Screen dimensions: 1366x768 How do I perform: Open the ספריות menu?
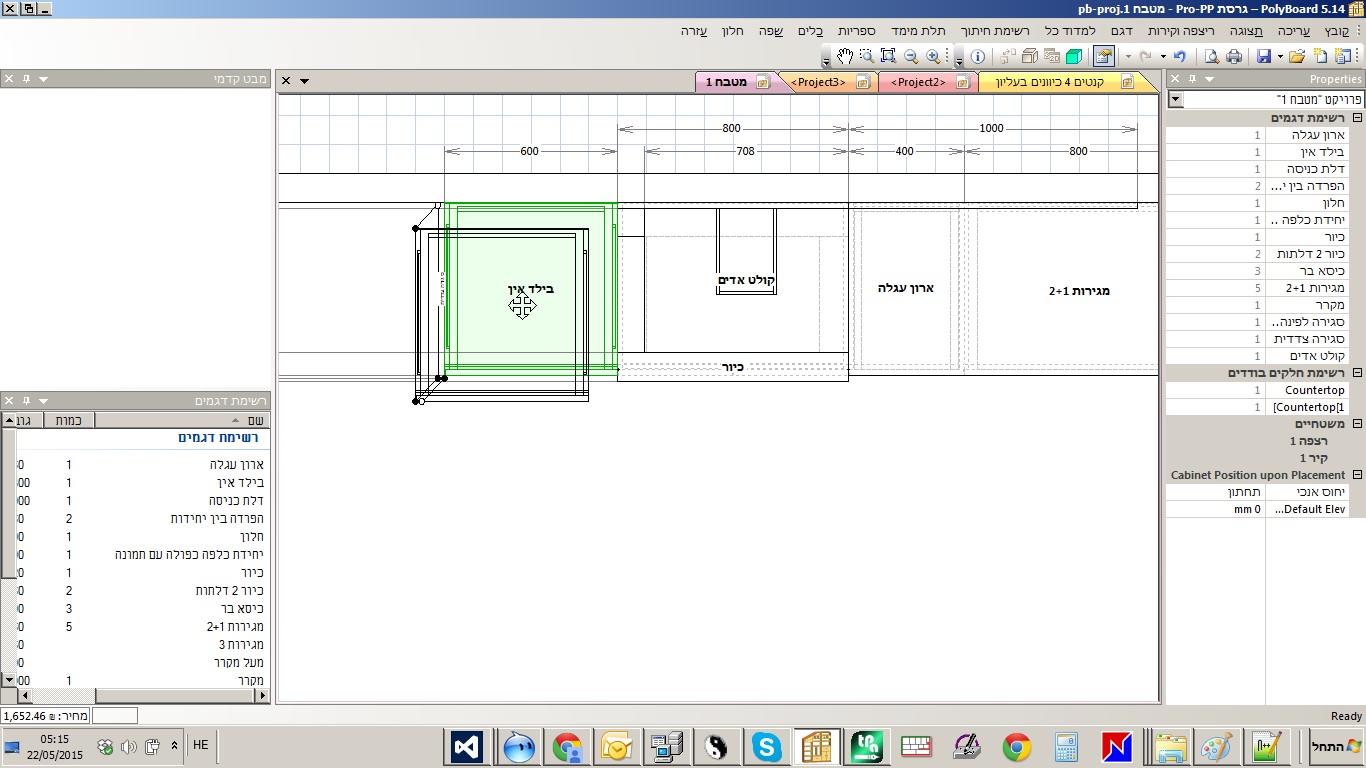coord(858,31)
